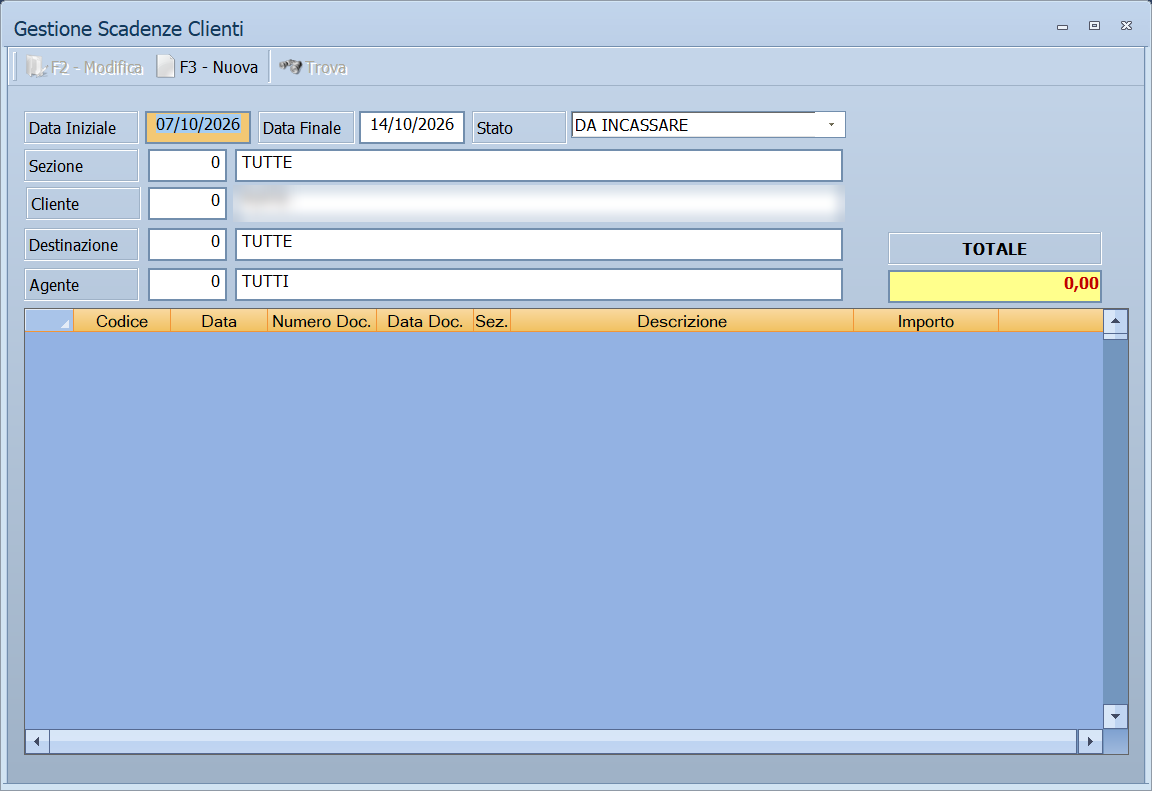Sort by the Data column header
The width and height of the screenshot is (1152, 791).
(219, 321)
